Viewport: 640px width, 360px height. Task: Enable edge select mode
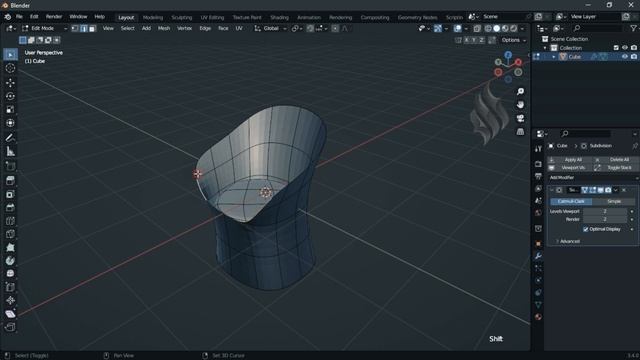[84, 29]
